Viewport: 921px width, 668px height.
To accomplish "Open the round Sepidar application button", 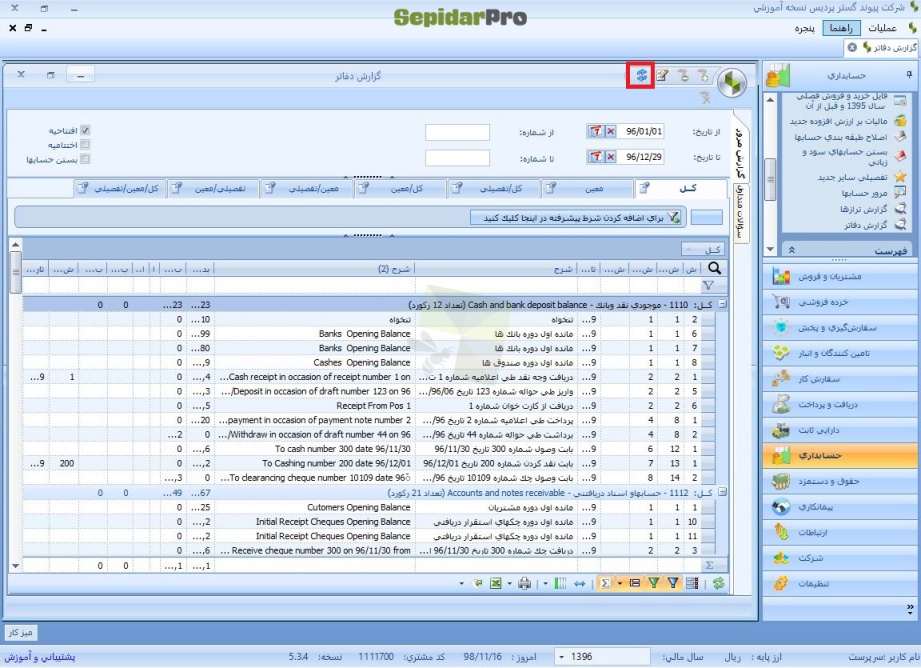I will (731, 83).
